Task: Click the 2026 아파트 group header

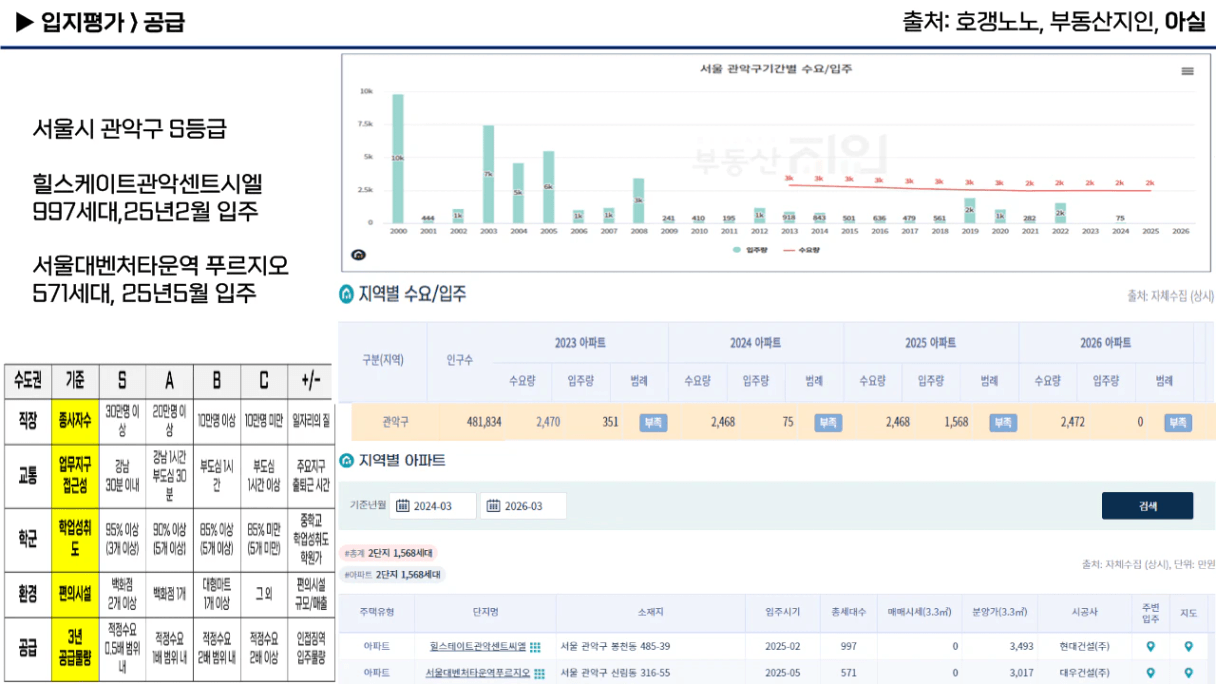Action: [x=1106, y=342]
